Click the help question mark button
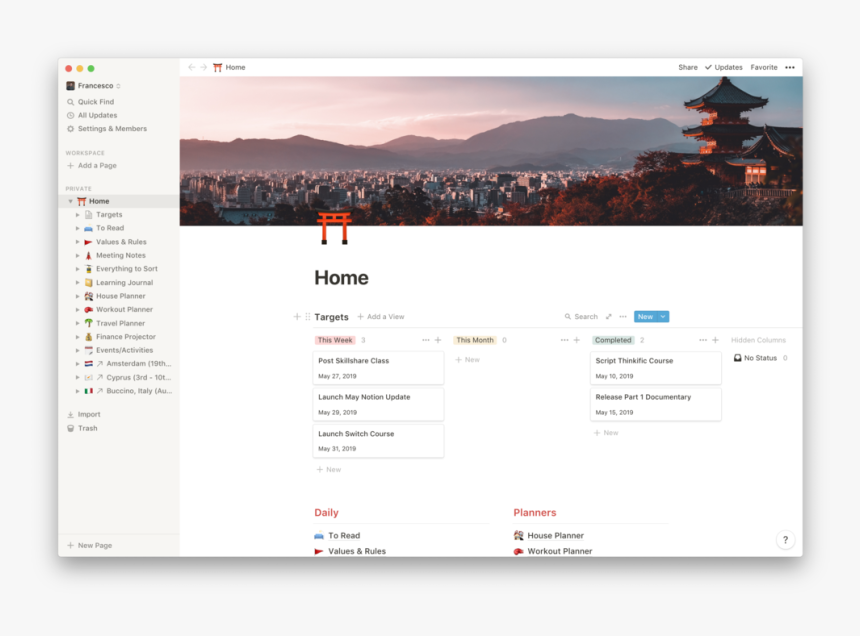860x636 pixels. click(x=785, y=540)
